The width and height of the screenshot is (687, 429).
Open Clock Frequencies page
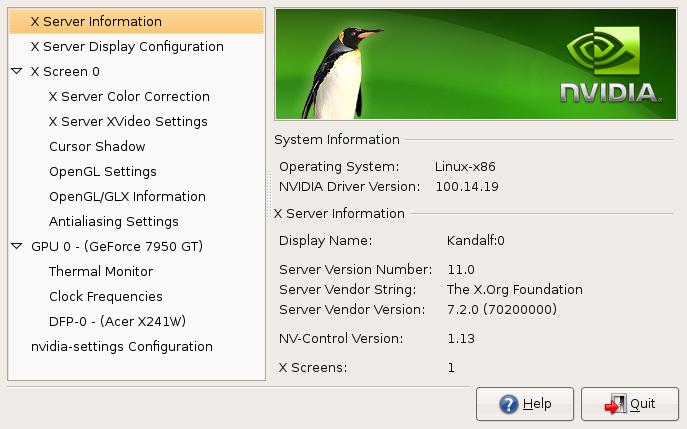(x=106, y=296)
